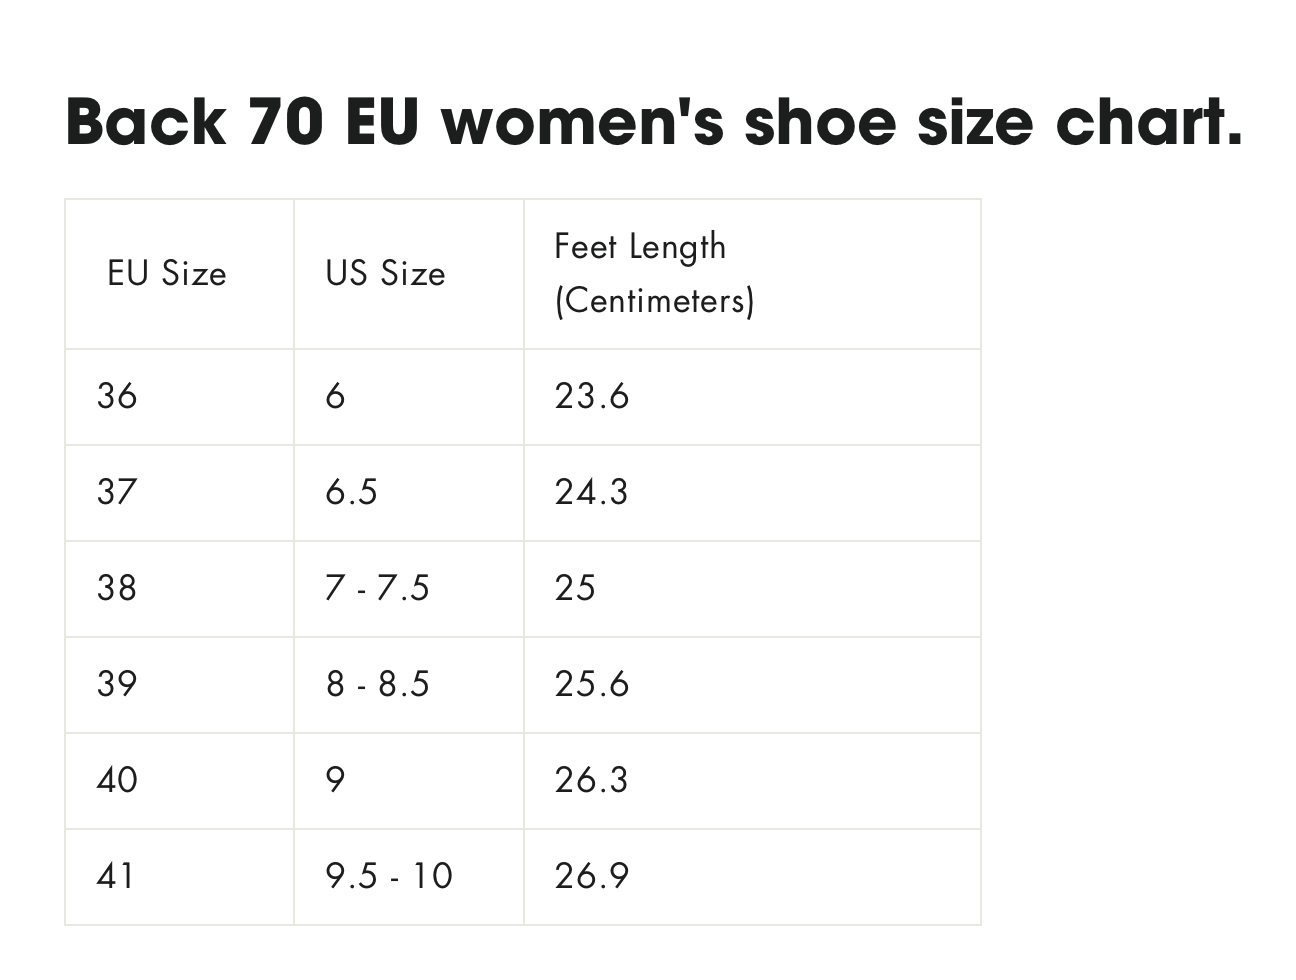The width and height of the screenshot is (1296, 980).
Task: Click the US size 9.5 - 10 cell
Action: 389,876
